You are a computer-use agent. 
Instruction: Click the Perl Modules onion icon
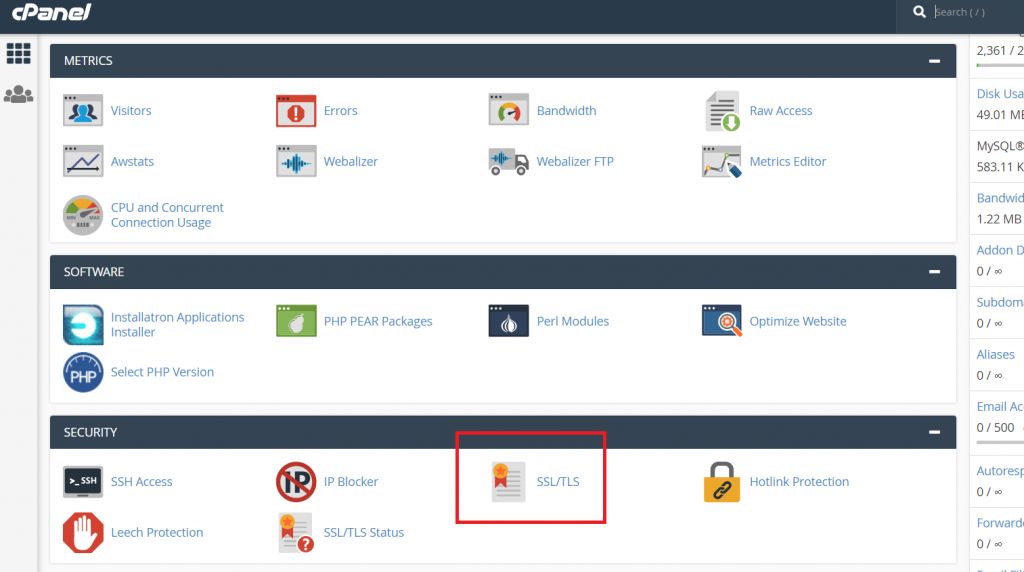tap(509, 321)
